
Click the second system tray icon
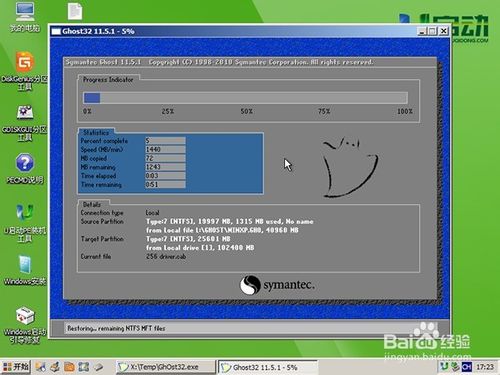[455, 367]
